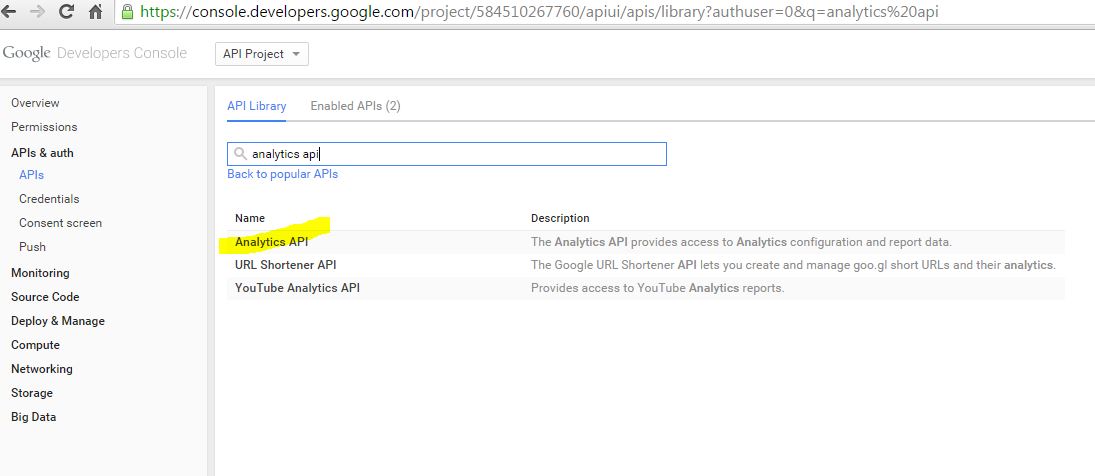Open Credentials in the sidebar
Screen dimensions: 1095x476
point(49,199)
